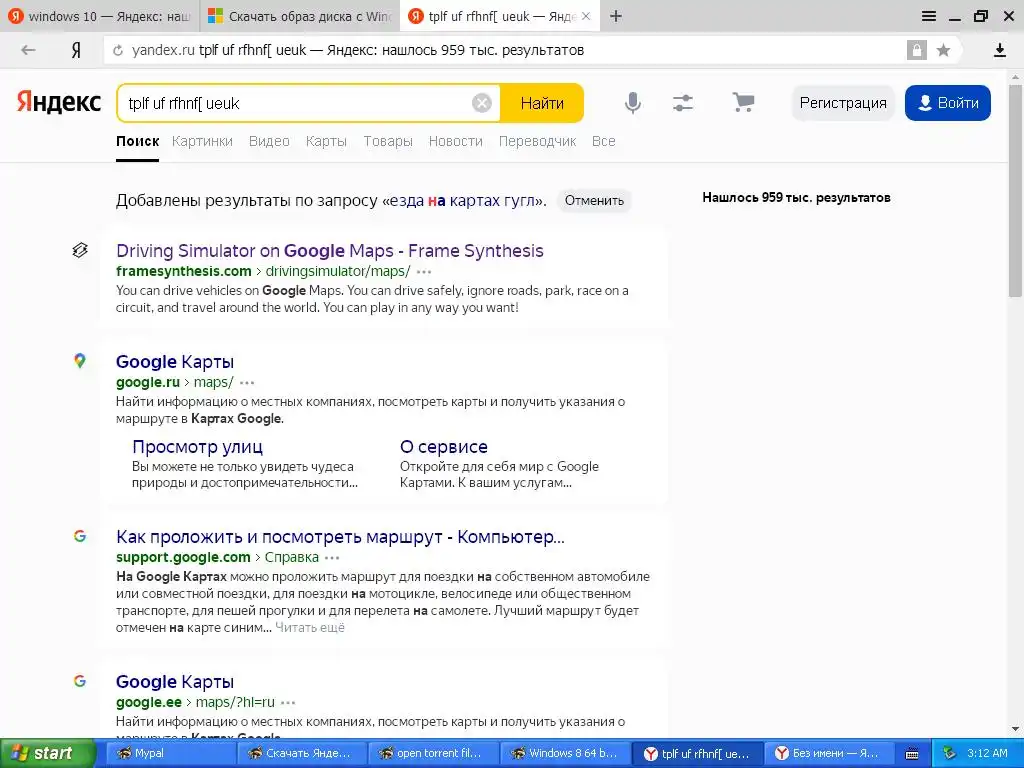Open the О сервисе sitelink
Image resolution: width=1024 pixels, height=768 pixels.
coord(444,447)
